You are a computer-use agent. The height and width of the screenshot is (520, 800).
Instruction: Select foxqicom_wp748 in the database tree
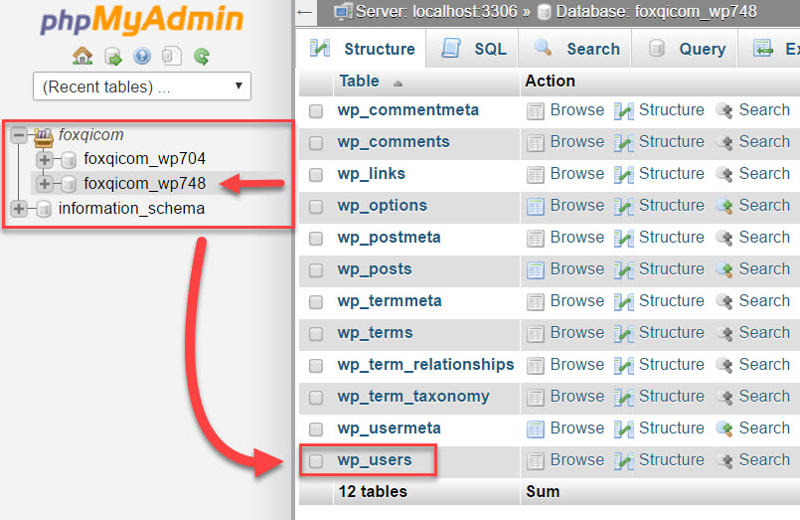(x=144, y=183)
